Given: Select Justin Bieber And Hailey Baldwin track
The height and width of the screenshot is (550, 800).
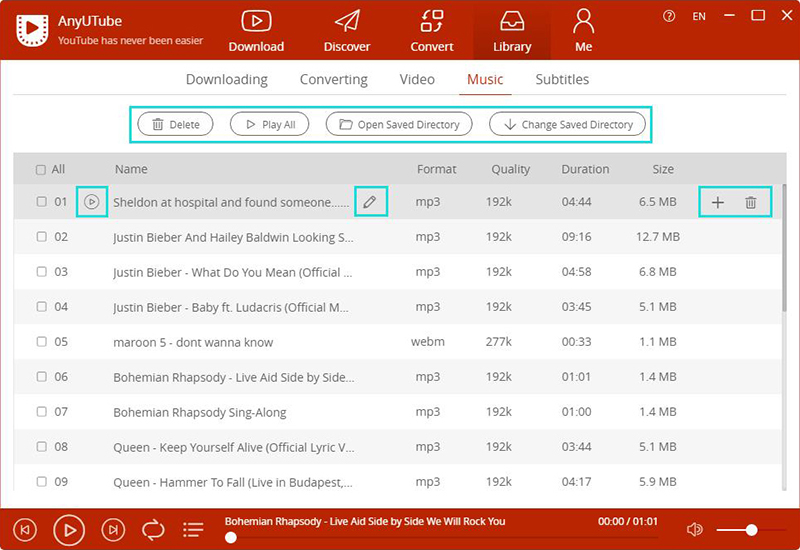Looking at the screenshot, I should click(233, 237).
